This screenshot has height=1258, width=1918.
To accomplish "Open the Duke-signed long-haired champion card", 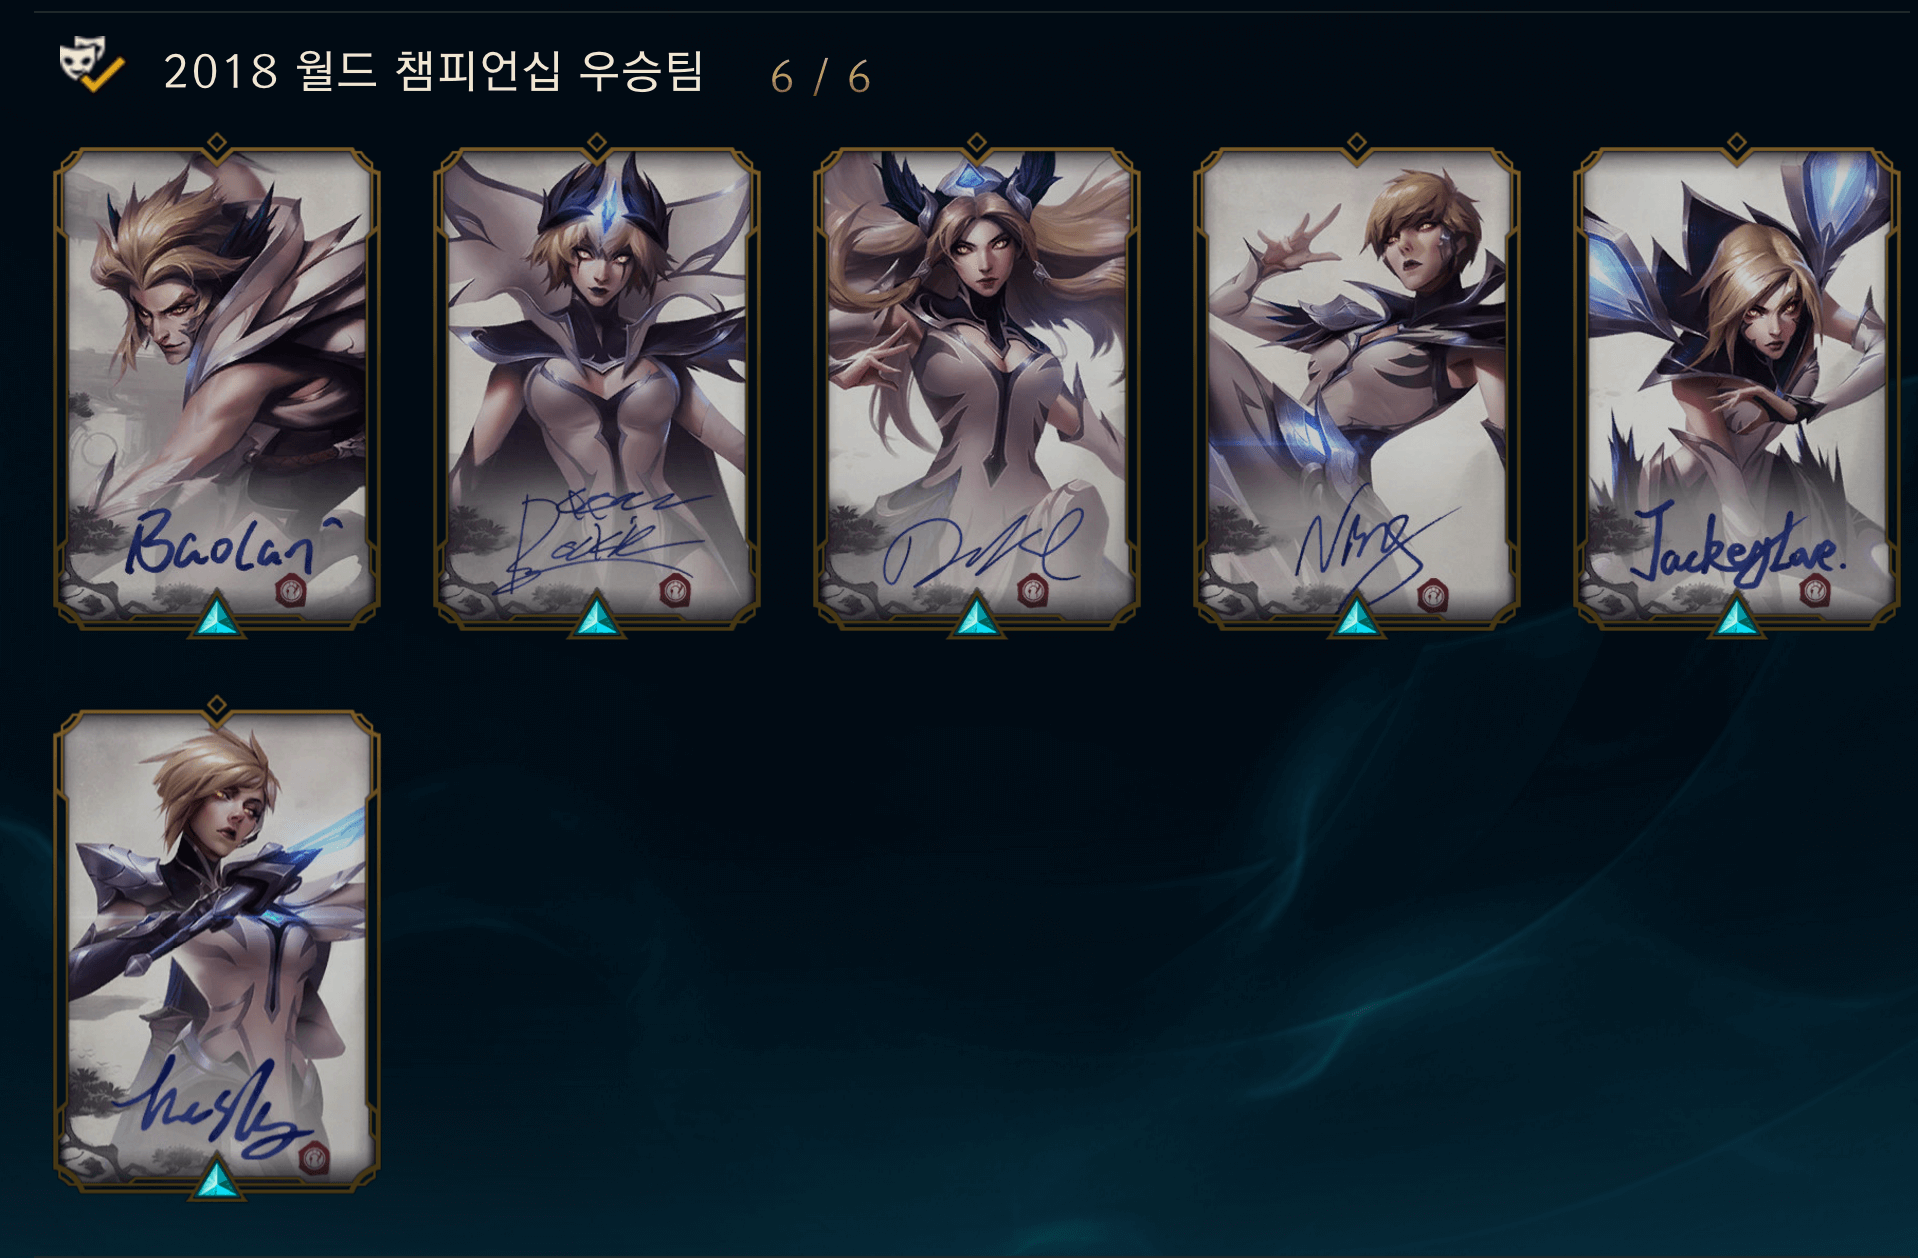I will pyautogui.click(x=977, y=389).
